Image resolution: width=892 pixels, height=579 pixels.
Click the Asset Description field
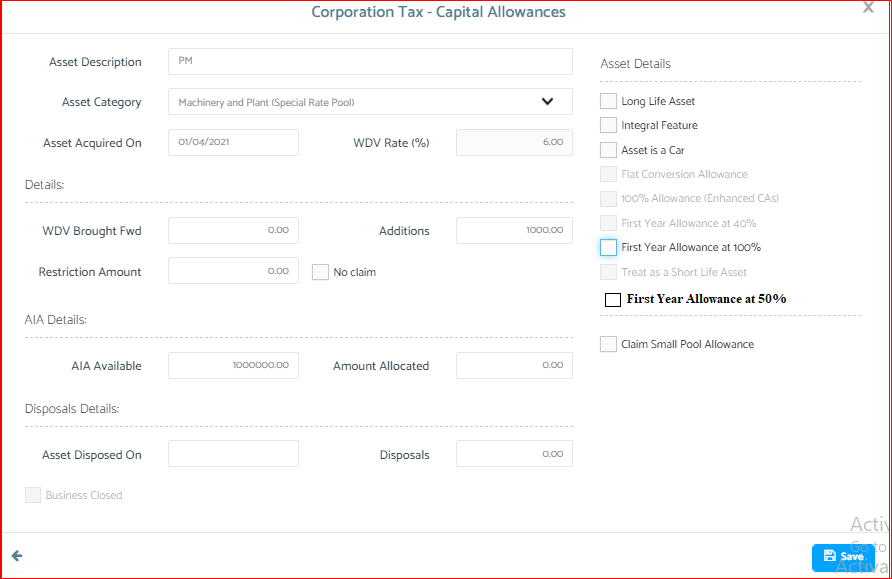point(370,61)
